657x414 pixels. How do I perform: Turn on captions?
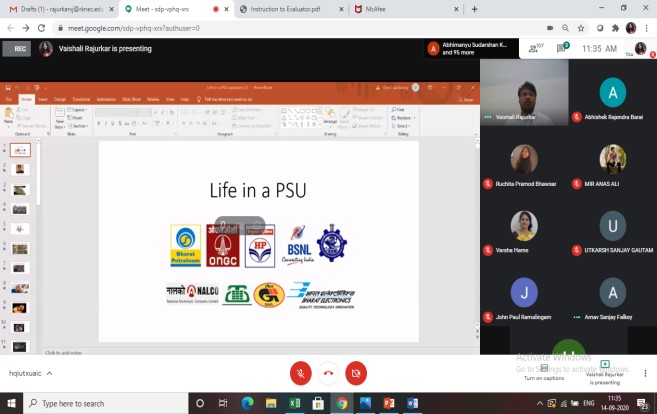tap(544, 373)
